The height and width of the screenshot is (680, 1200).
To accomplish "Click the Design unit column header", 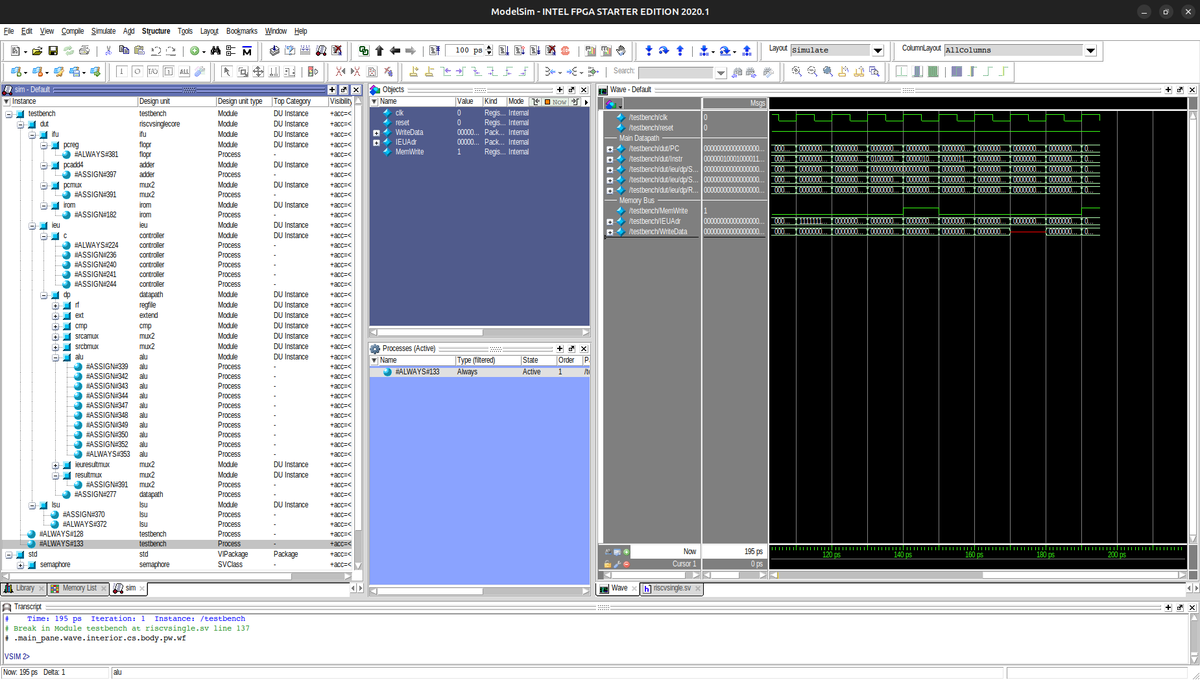I will tap(176, 101).
